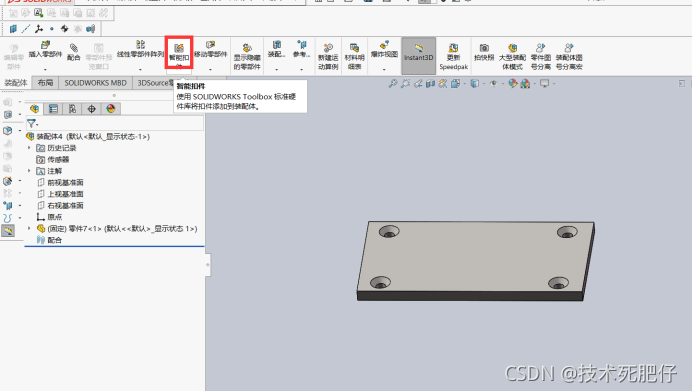Click Zoom to Area in view toolbar

pyautogui.click(x=405, y=83)
